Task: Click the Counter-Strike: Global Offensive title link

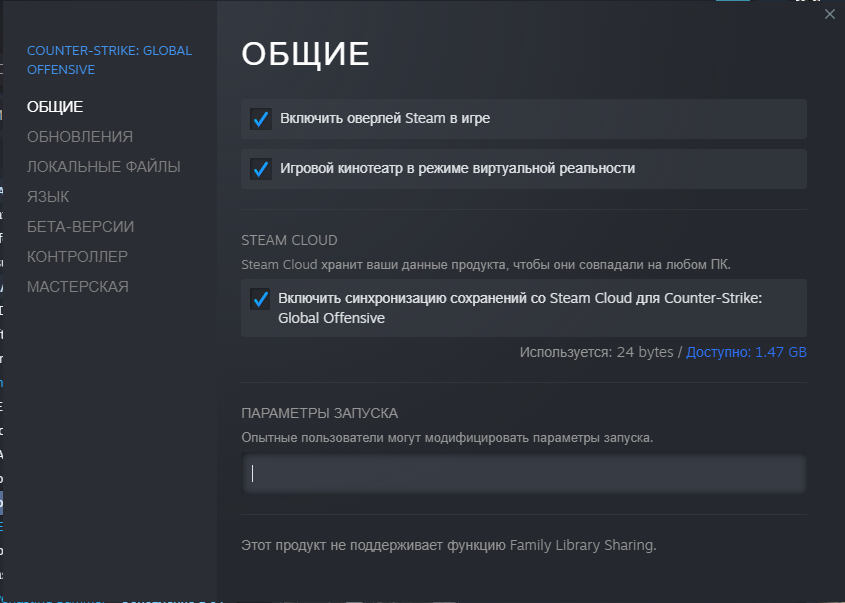Action: (x=109, y=60)
